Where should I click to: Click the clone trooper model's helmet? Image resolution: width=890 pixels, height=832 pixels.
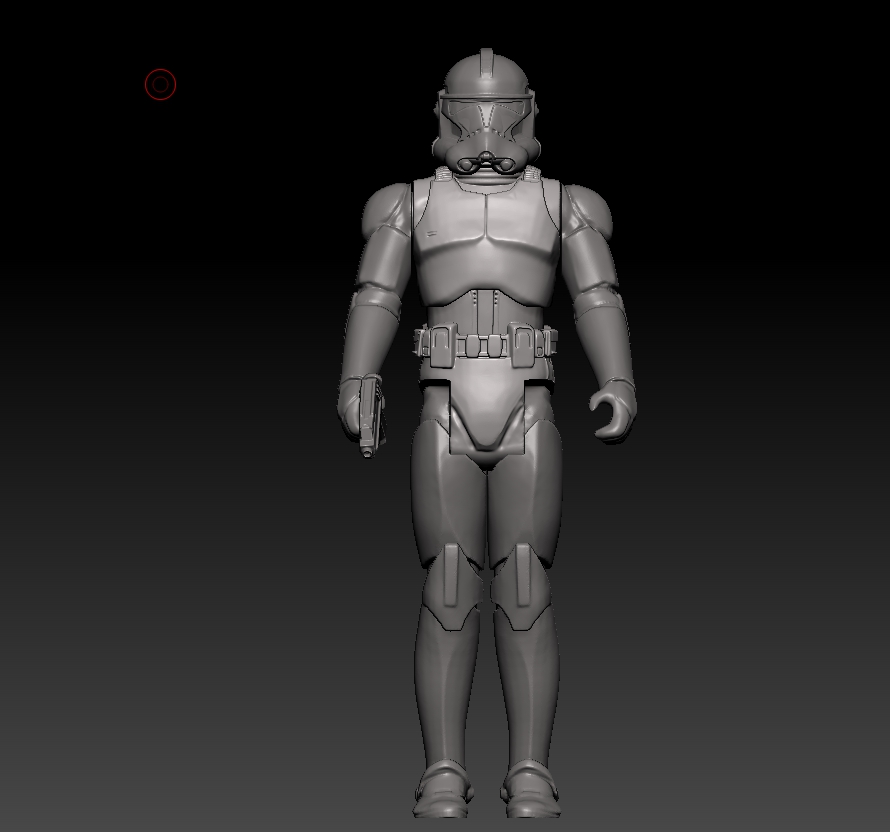pos(486,112)
